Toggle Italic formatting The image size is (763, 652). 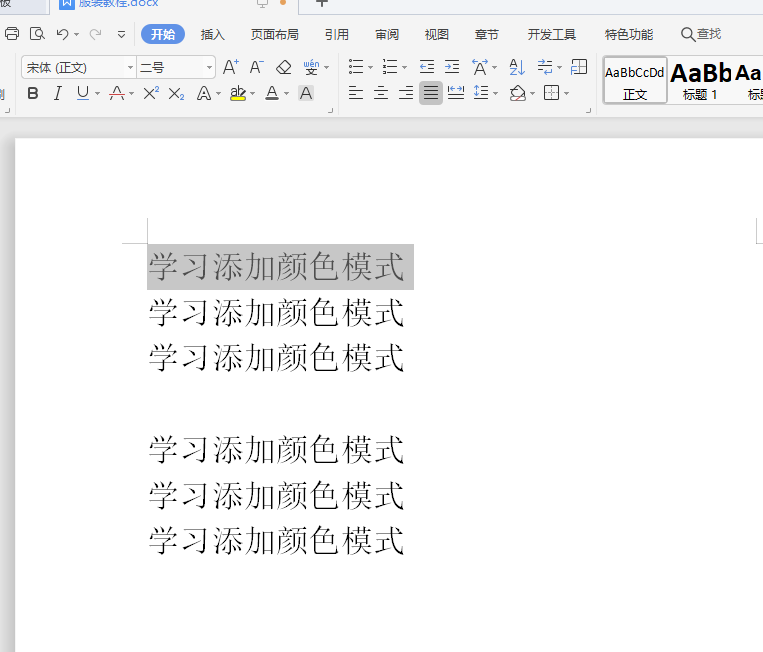pos(58,93)
